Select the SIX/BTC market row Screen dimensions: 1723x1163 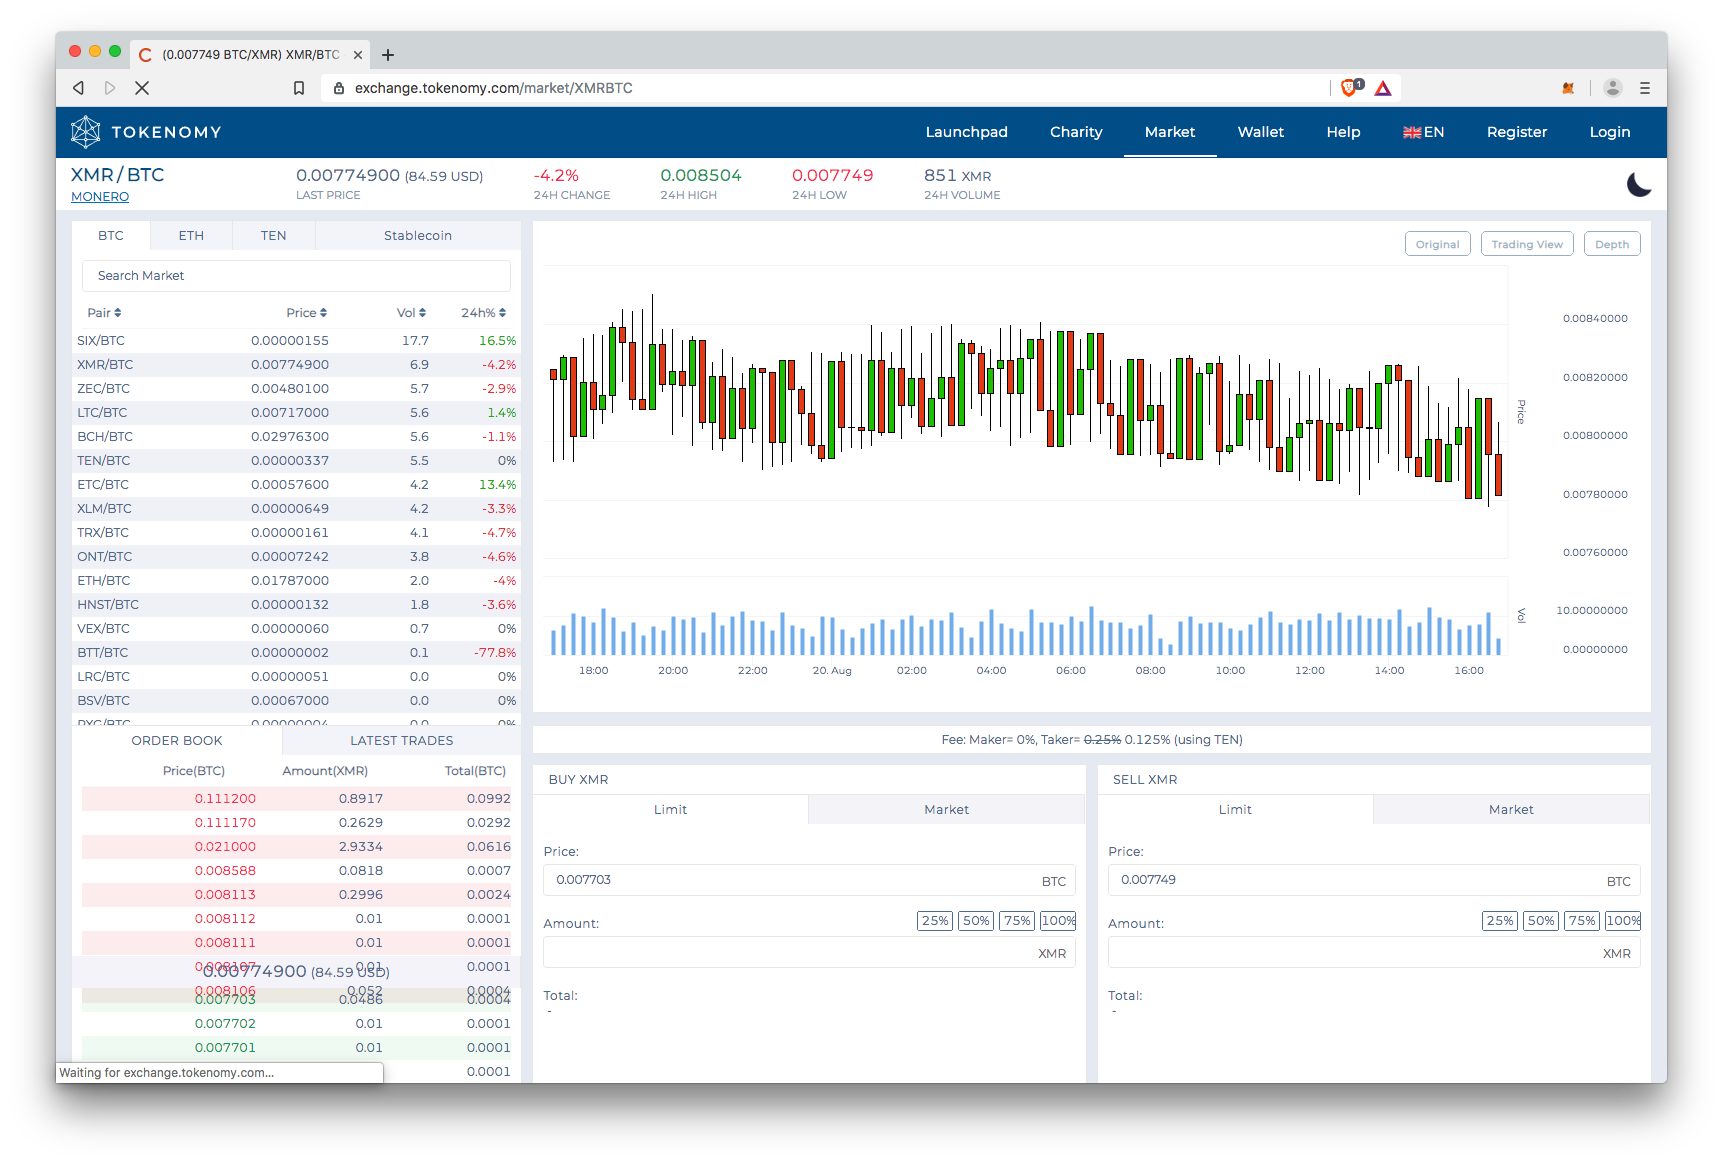(x=296, y=341)
